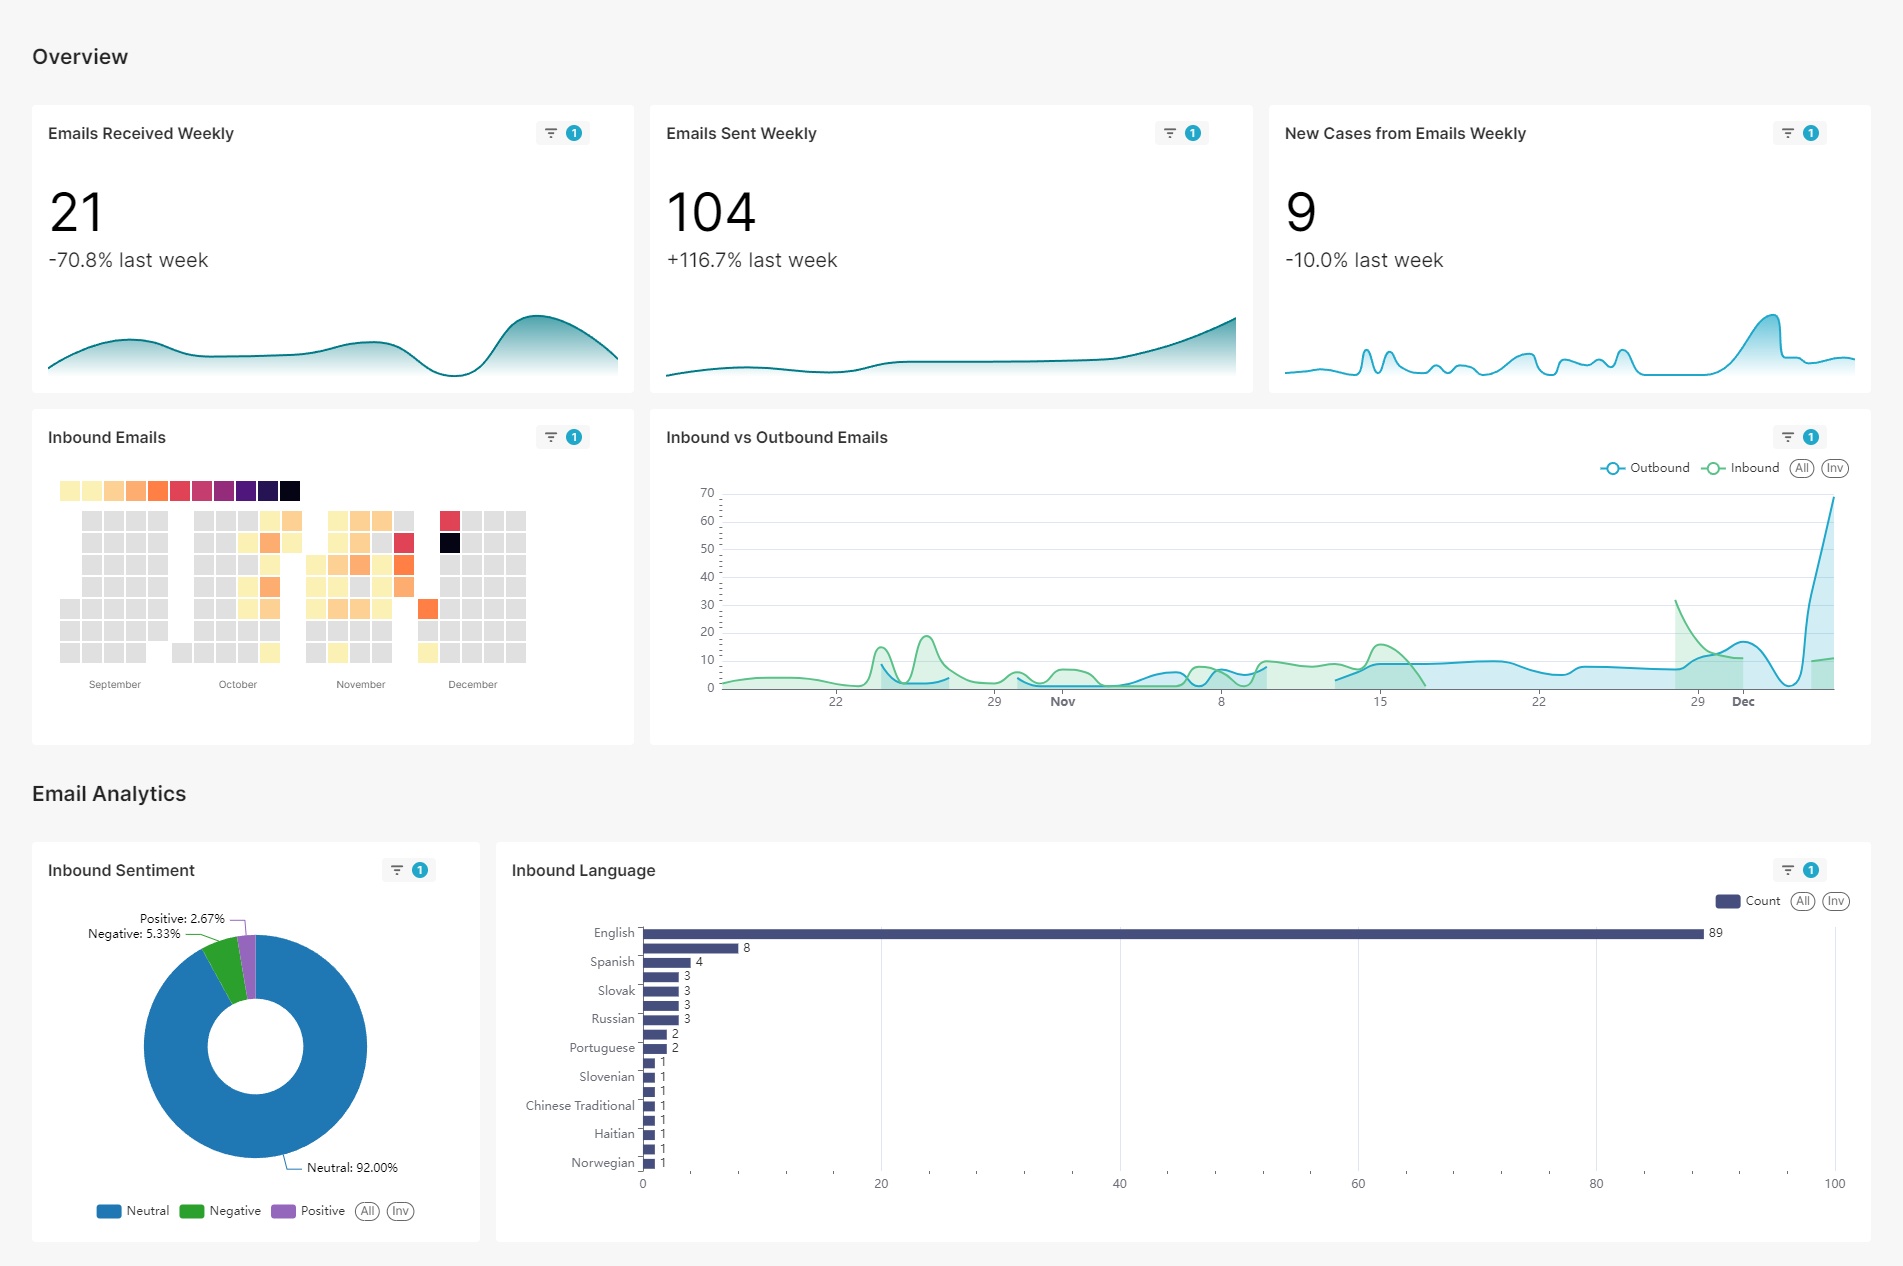Click the filter count badge on Inbound Sentiment
The width and height of the screenshot is (1903, 1266).
pyautogui.click(x=419, y=869)
